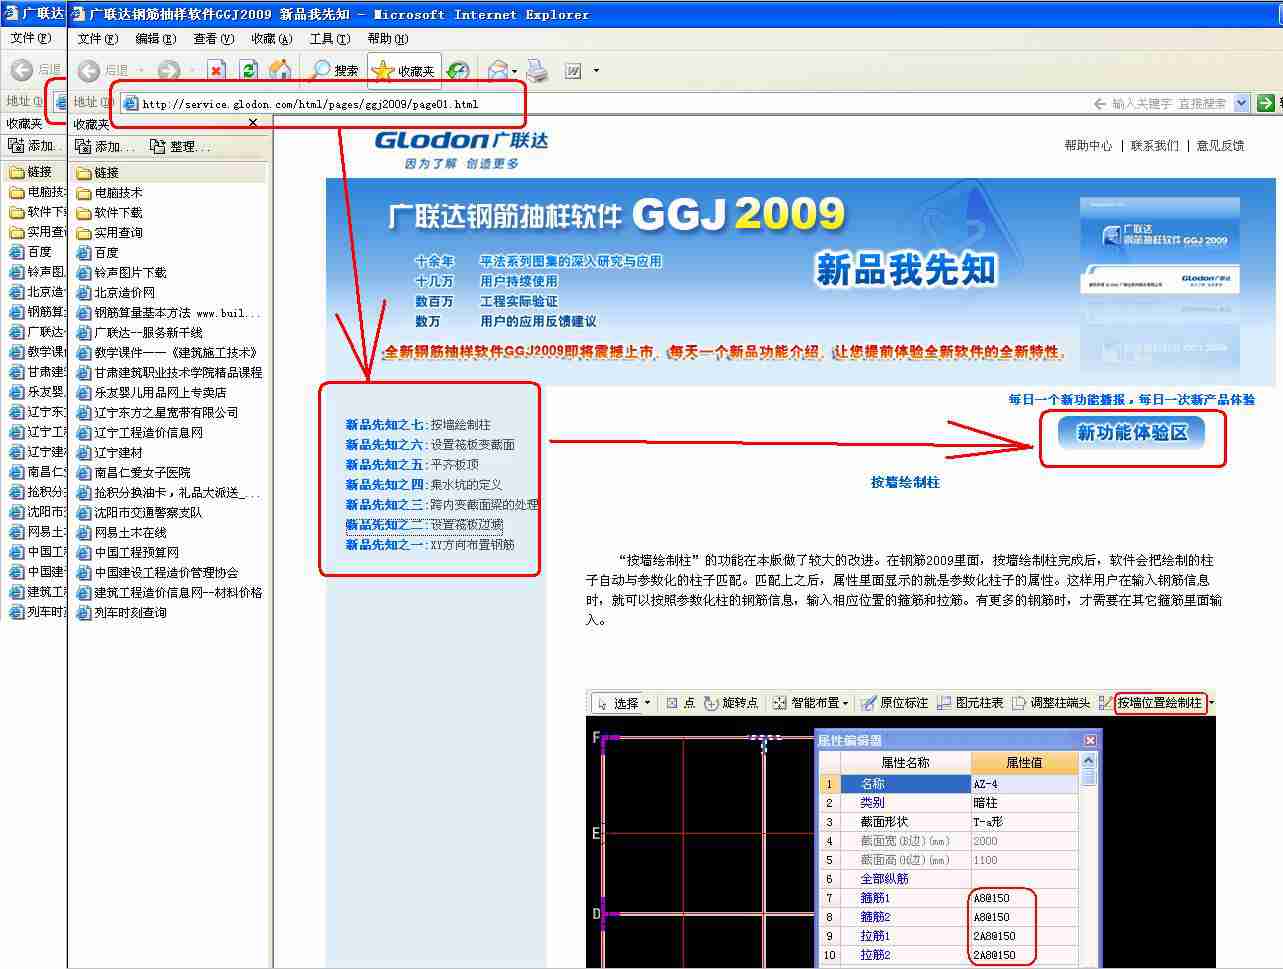The width and height of the screenshot is (1283, 969).
Task: Open the 北京造价网 favorite
Action: click(x=116, y=292)
